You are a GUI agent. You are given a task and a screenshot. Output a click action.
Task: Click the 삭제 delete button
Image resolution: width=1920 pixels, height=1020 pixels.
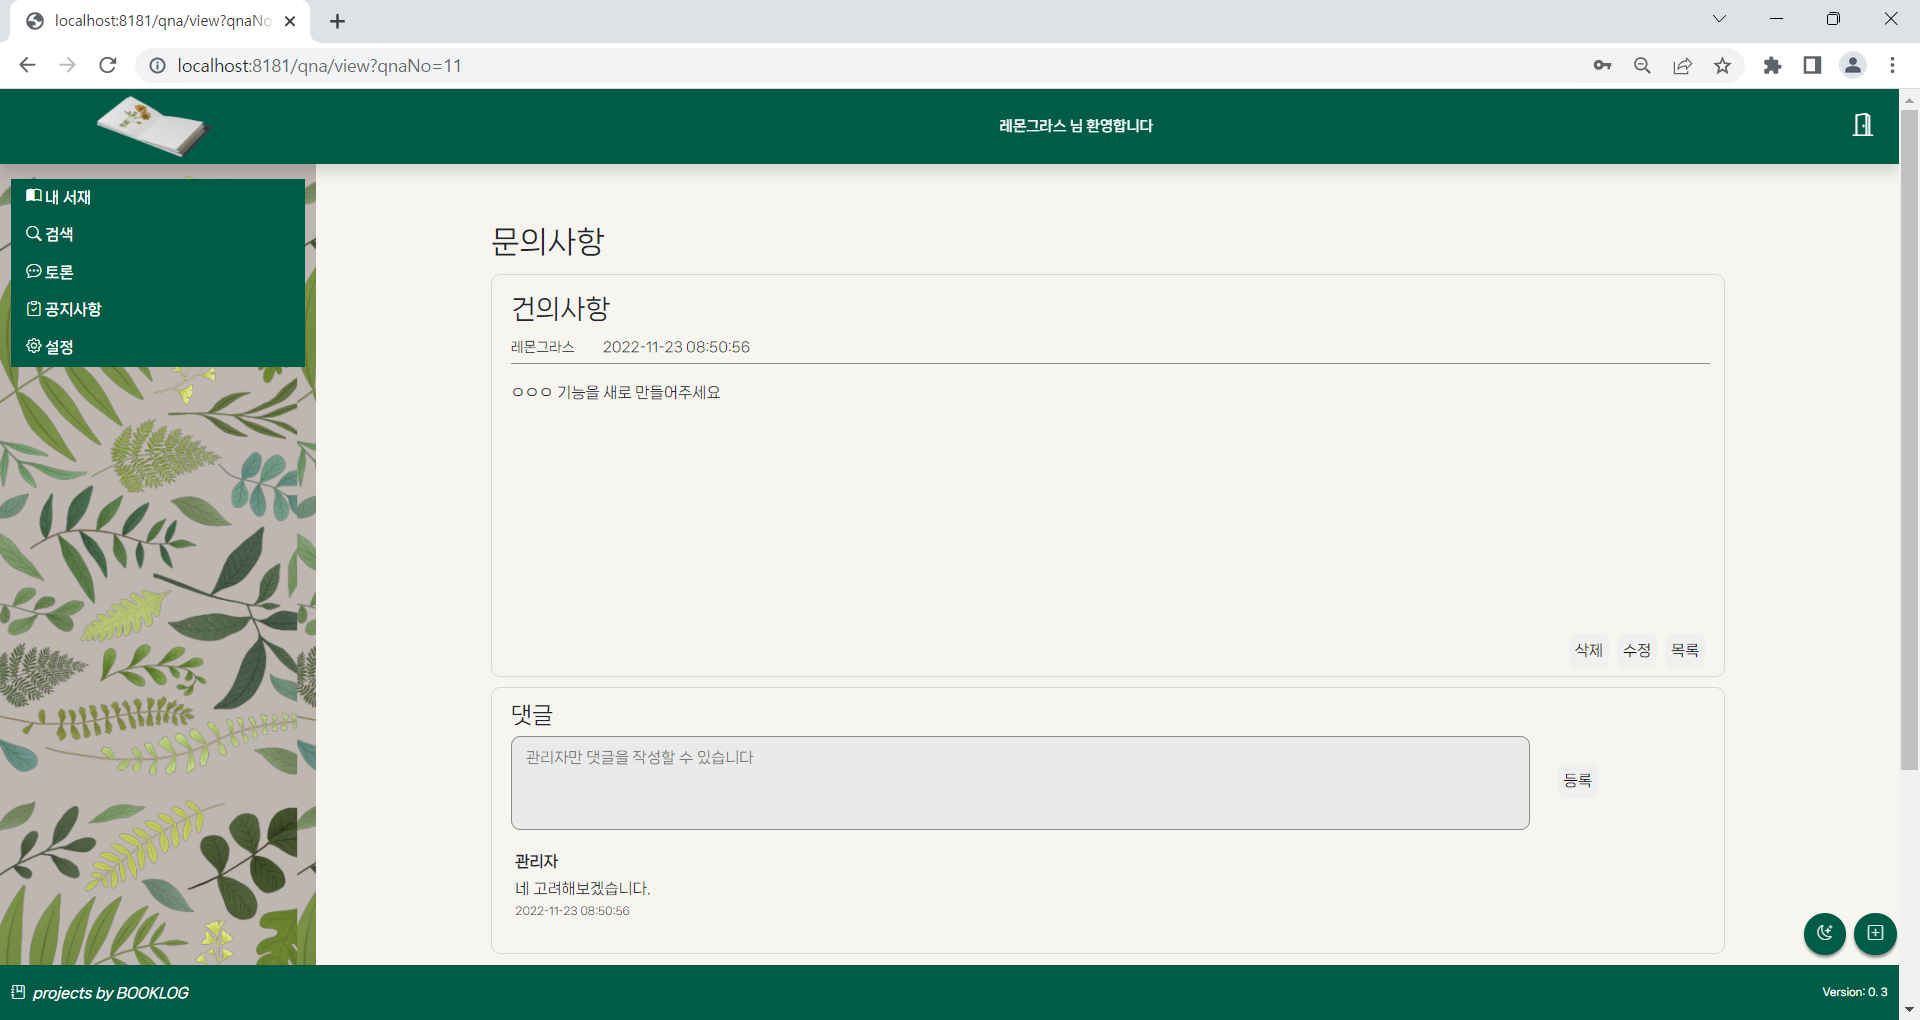(x=1588, y=650)
